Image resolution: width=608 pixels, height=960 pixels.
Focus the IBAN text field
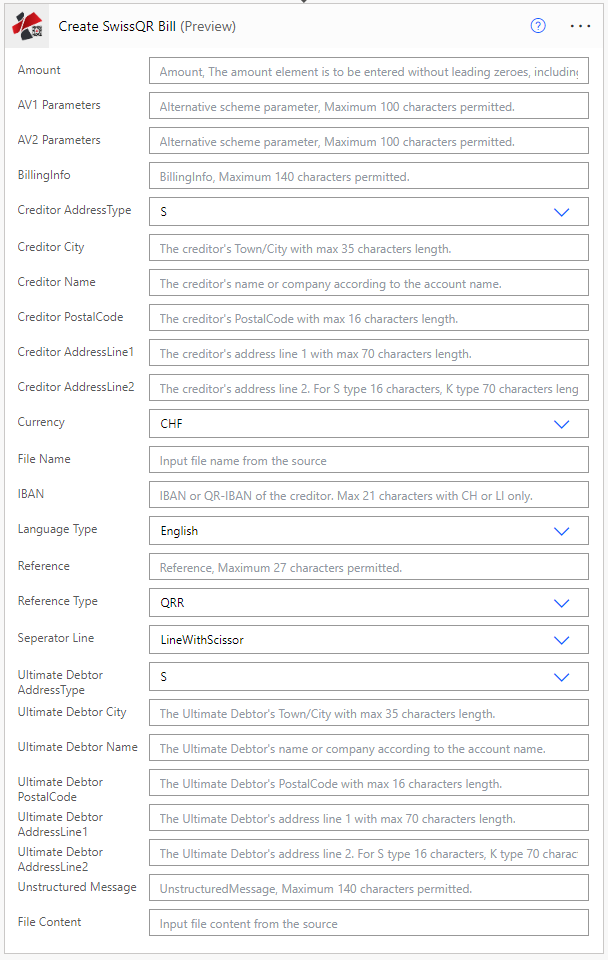[x=368, y=496]
